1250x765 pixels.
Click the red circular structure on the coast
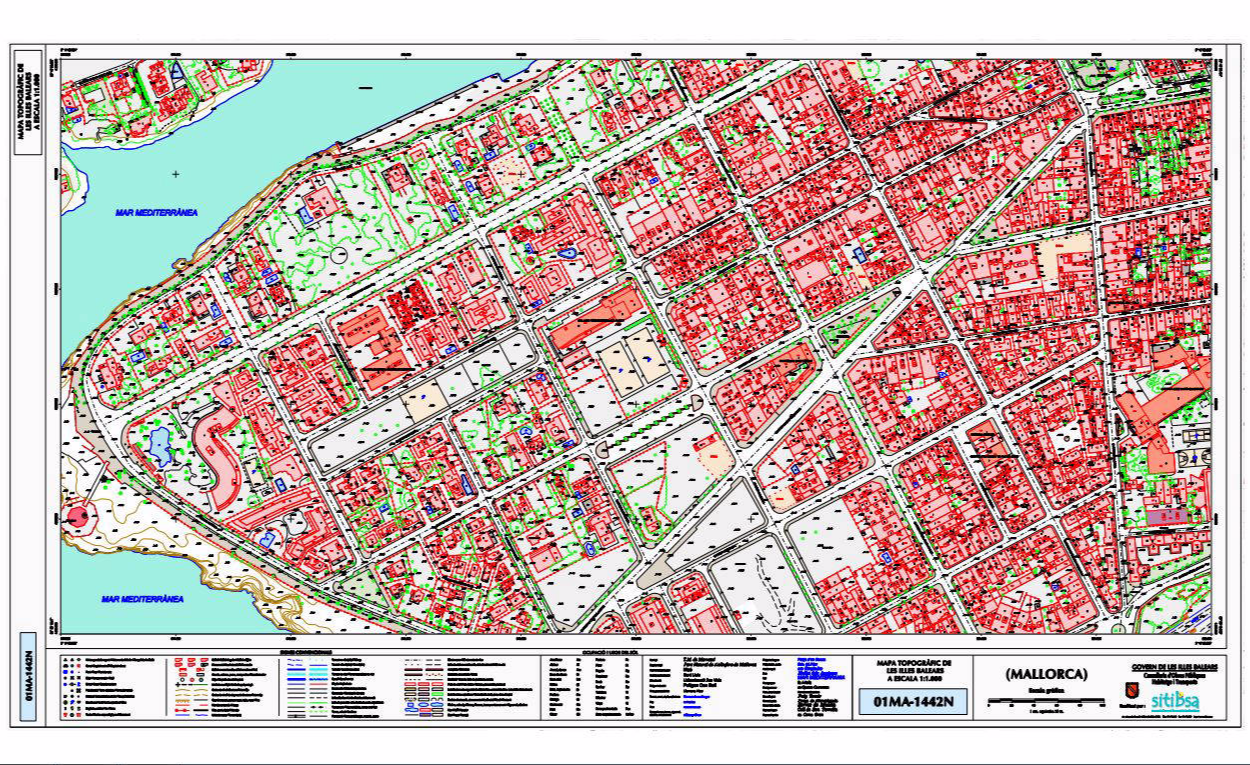pos(77,517)
